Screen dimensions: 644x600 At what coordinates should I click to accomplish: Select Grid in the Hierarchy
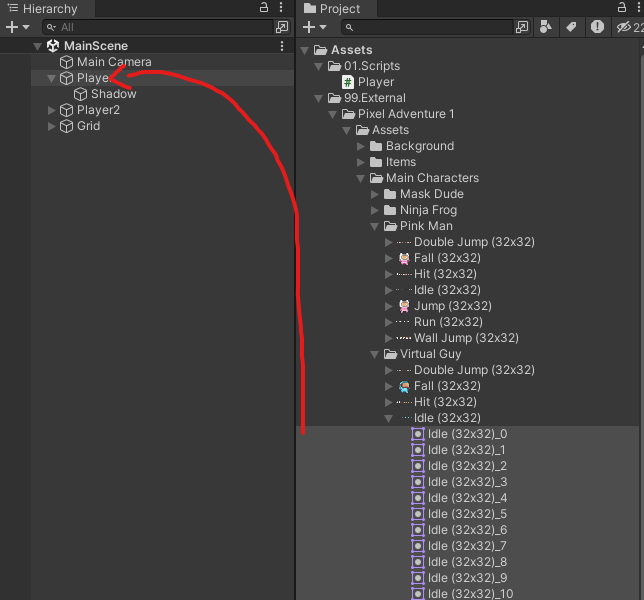coord(88,126)
